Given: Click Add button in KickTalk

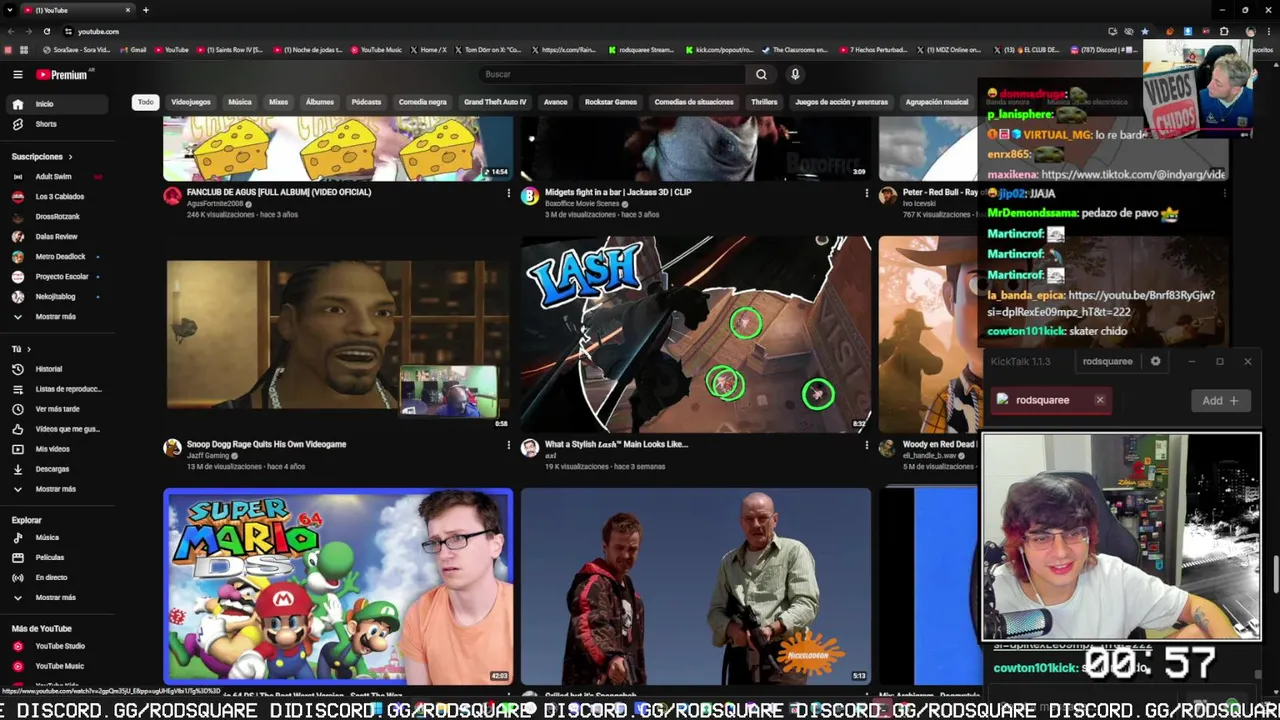Looking at the screenshot, I should pyautogui.click(x=1220, y=401).
